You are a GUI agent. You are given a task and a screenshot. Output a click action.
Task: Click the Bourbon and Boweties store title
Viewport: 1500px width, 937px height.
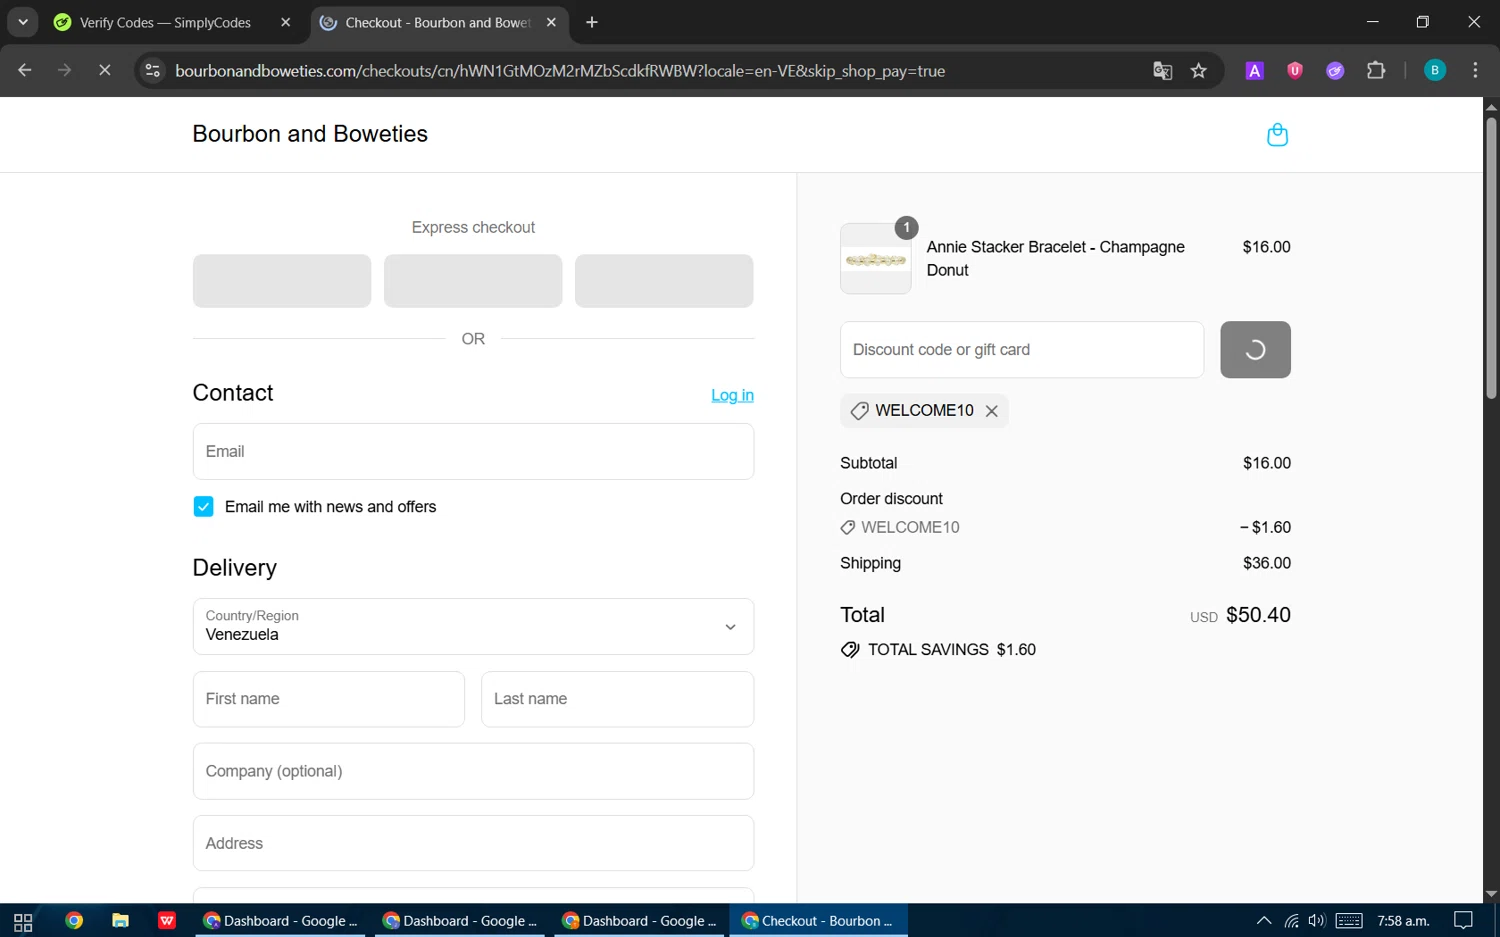coord(310,134)
